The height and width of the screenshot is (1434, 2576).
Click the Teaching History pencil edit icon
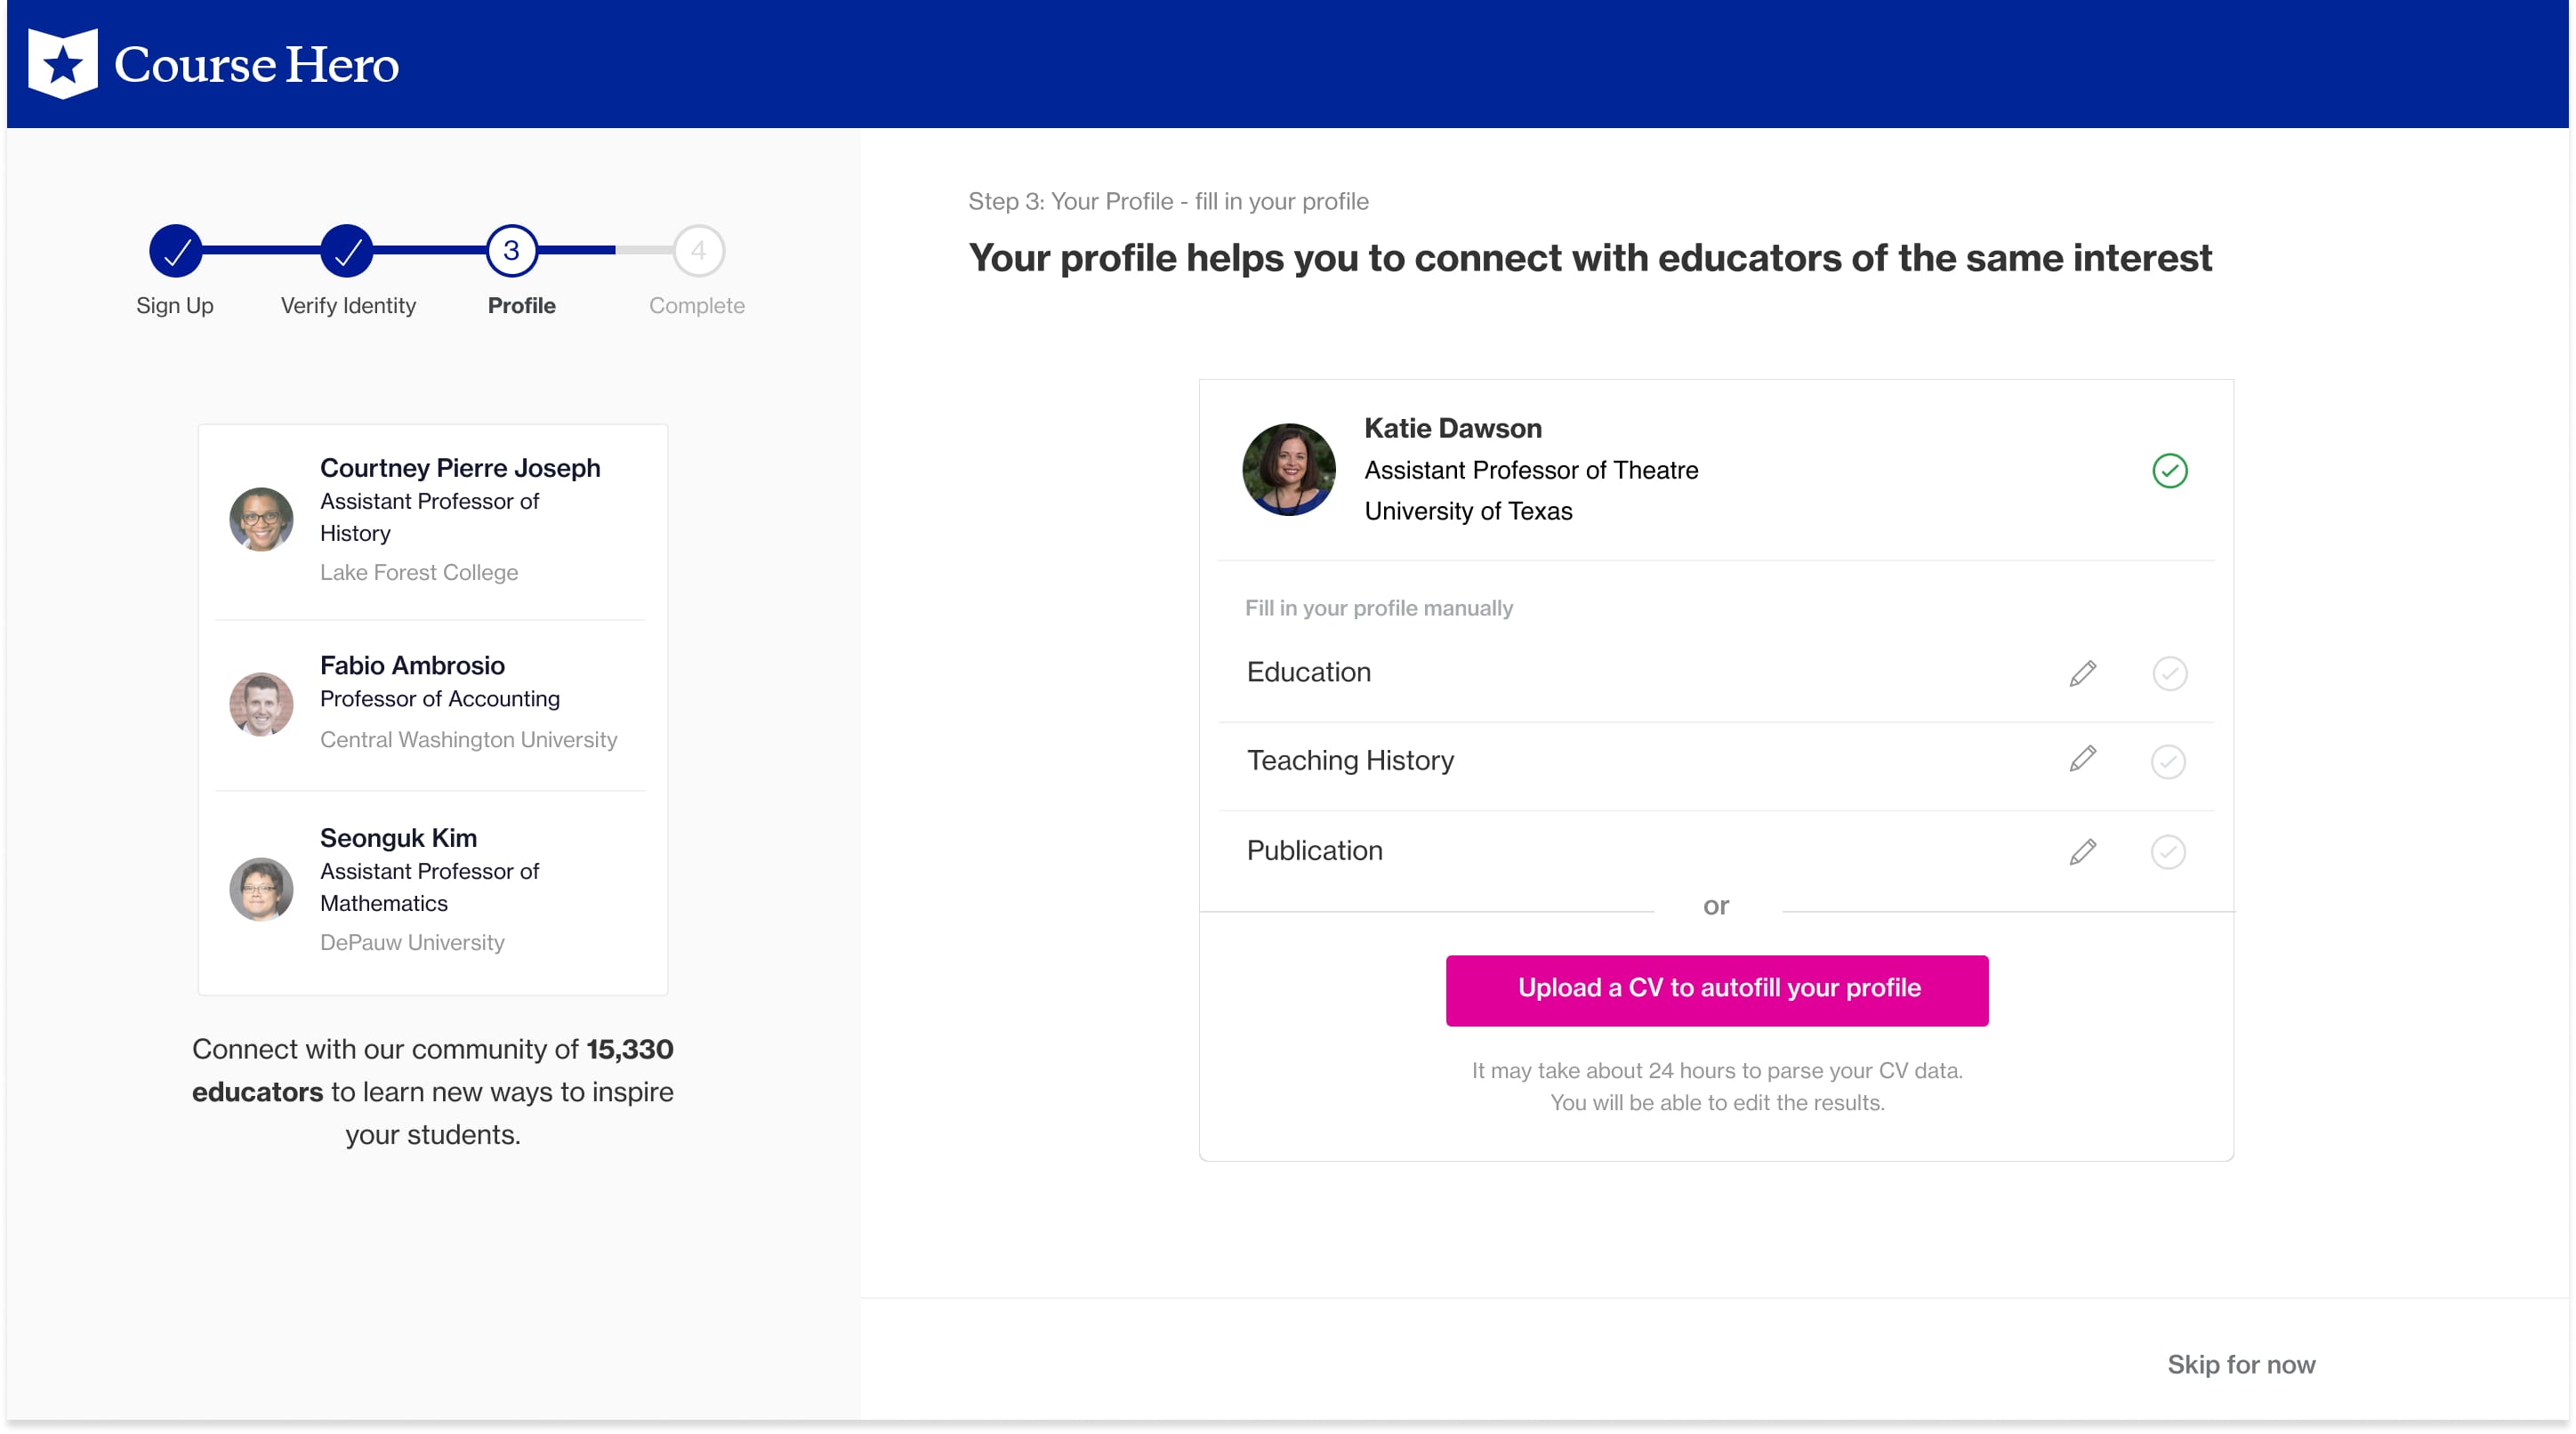click(2082, 760)
